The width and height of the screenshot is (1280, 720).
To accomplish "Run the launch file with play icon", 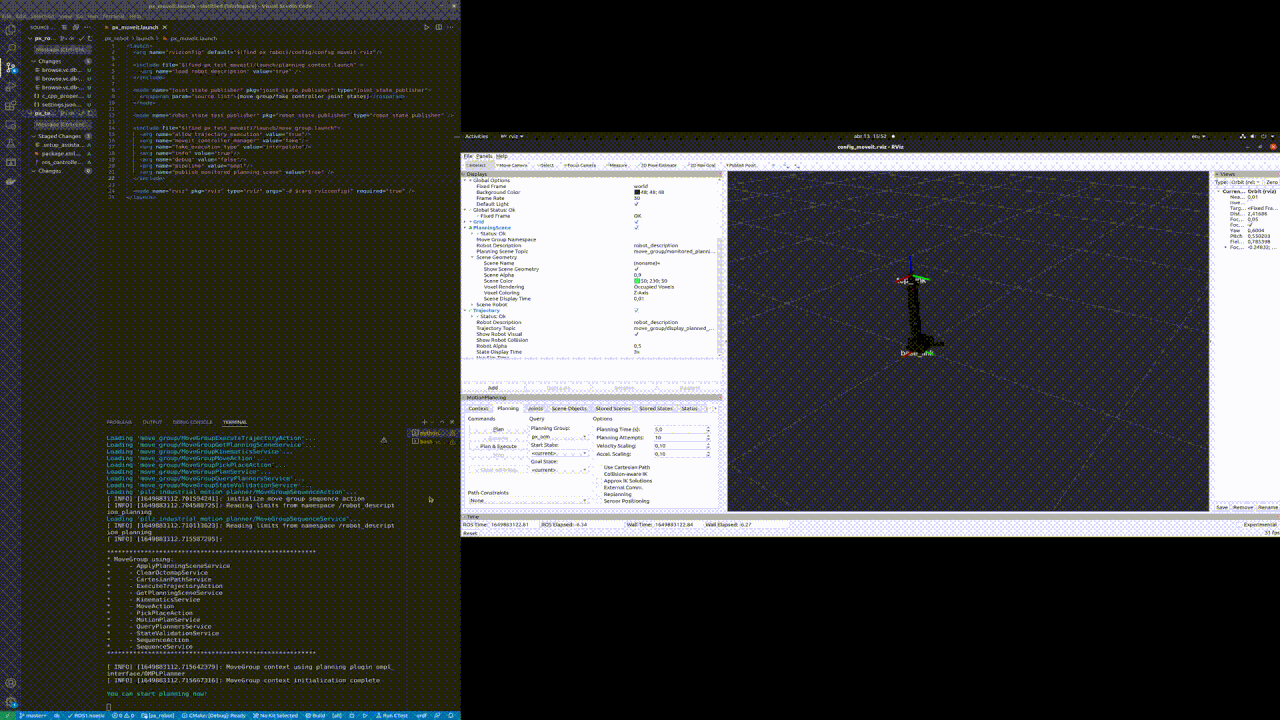I will click(427, 27).
